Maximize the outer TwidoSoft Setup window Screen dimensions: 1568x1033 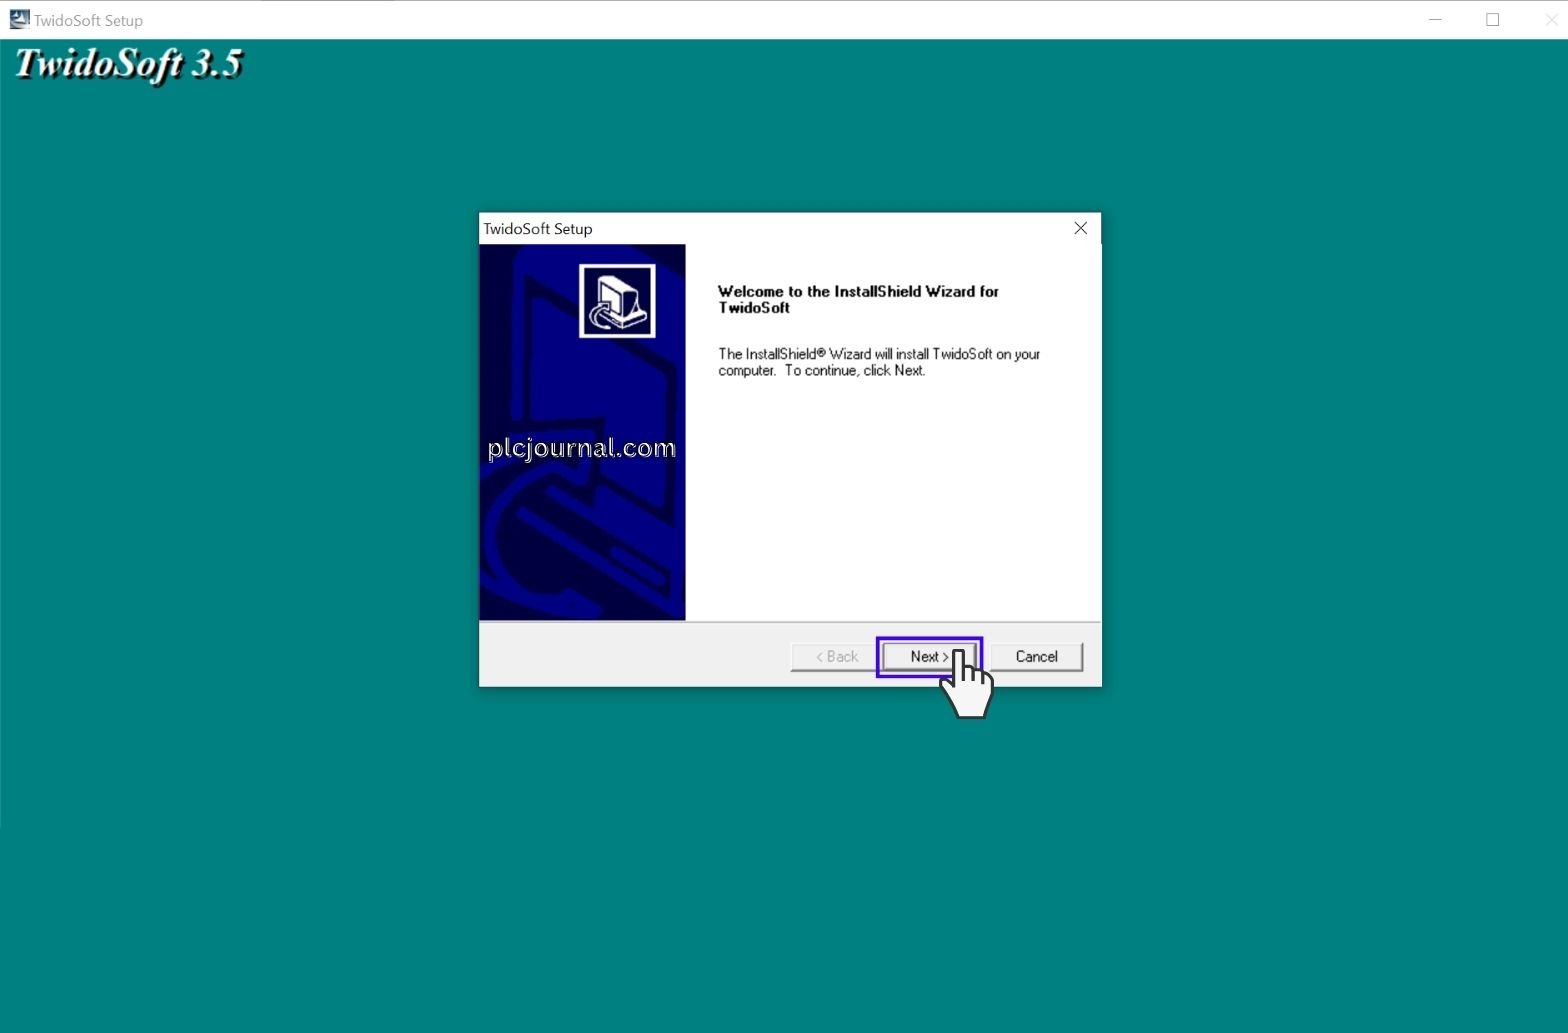click(x=1492, y=20)
